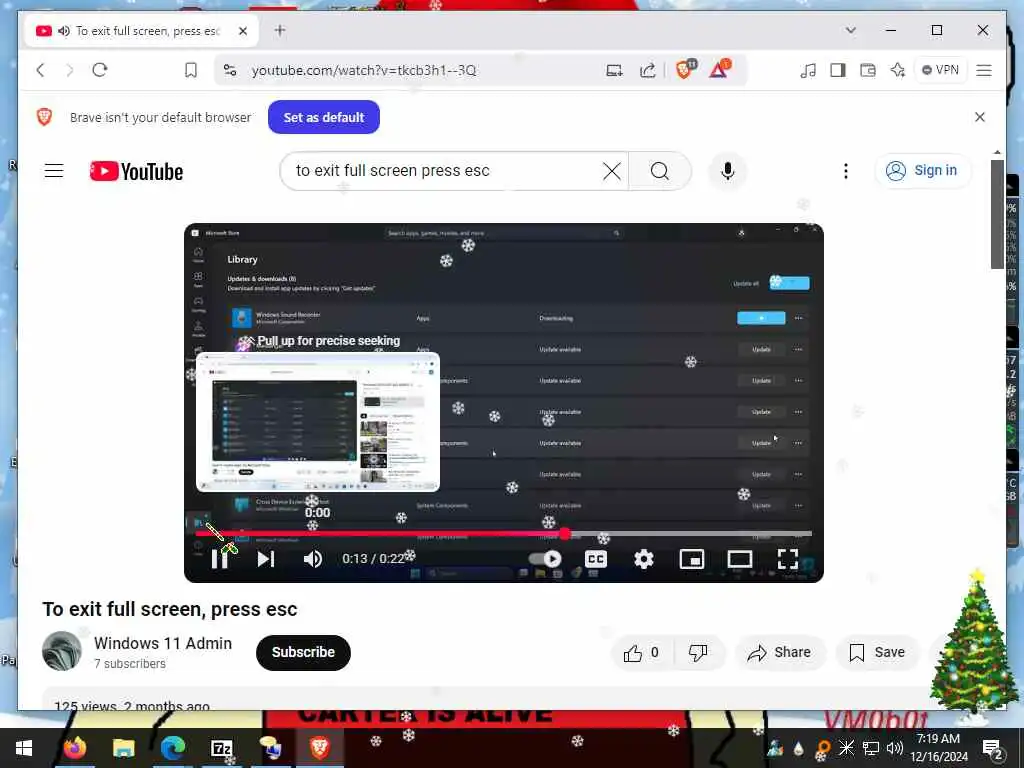Launch Firefox from taskbar
The width and height of the screenshot is (1024, 768).
pyautogui.click(x=75, y=748)
